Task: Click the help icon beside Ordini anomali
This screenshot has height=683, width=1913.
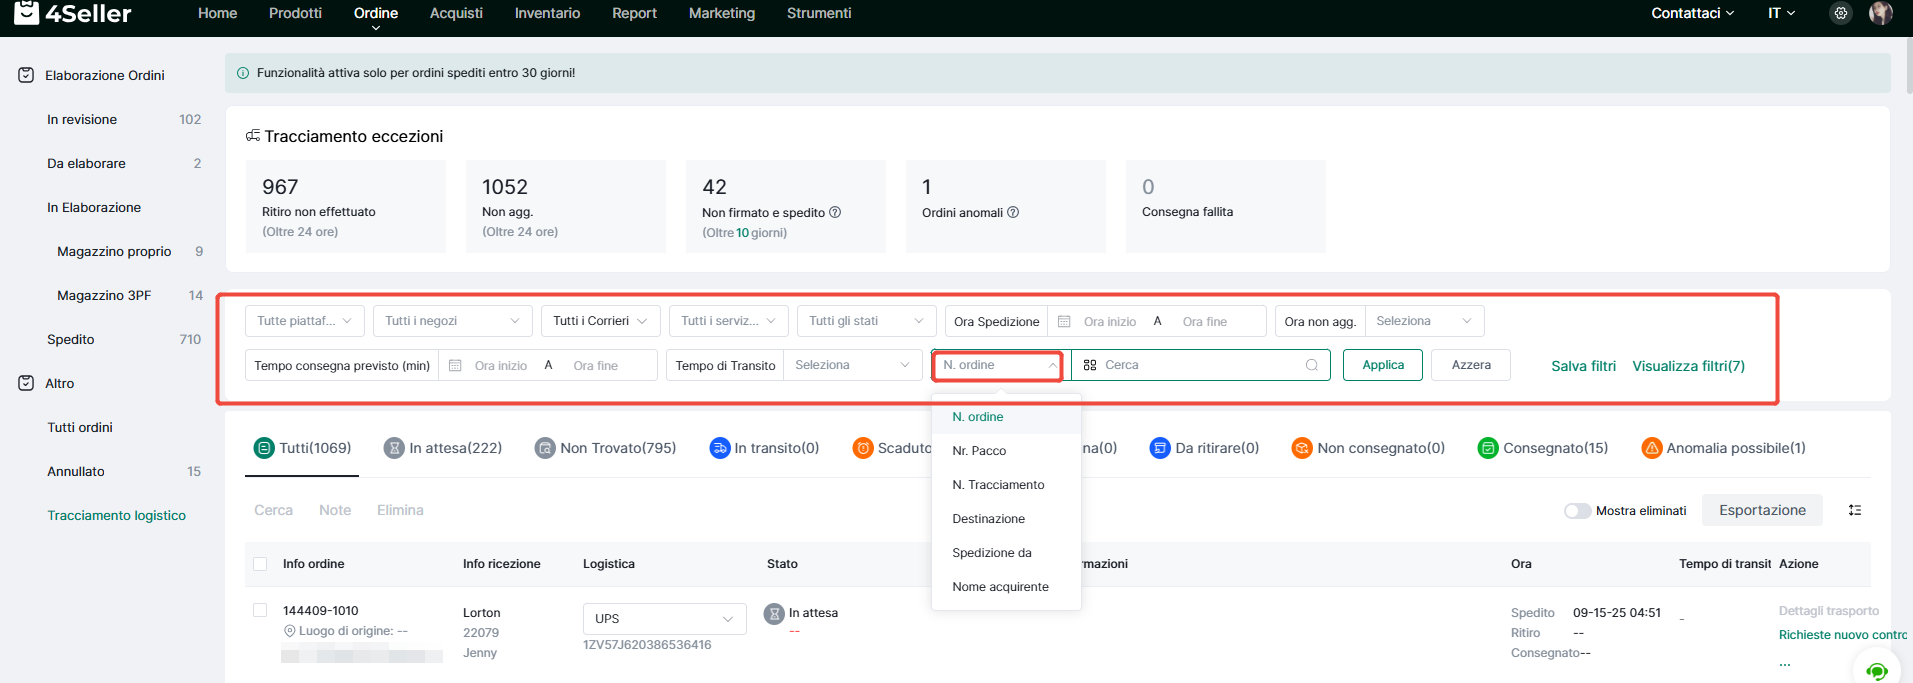Action: 1013,212
